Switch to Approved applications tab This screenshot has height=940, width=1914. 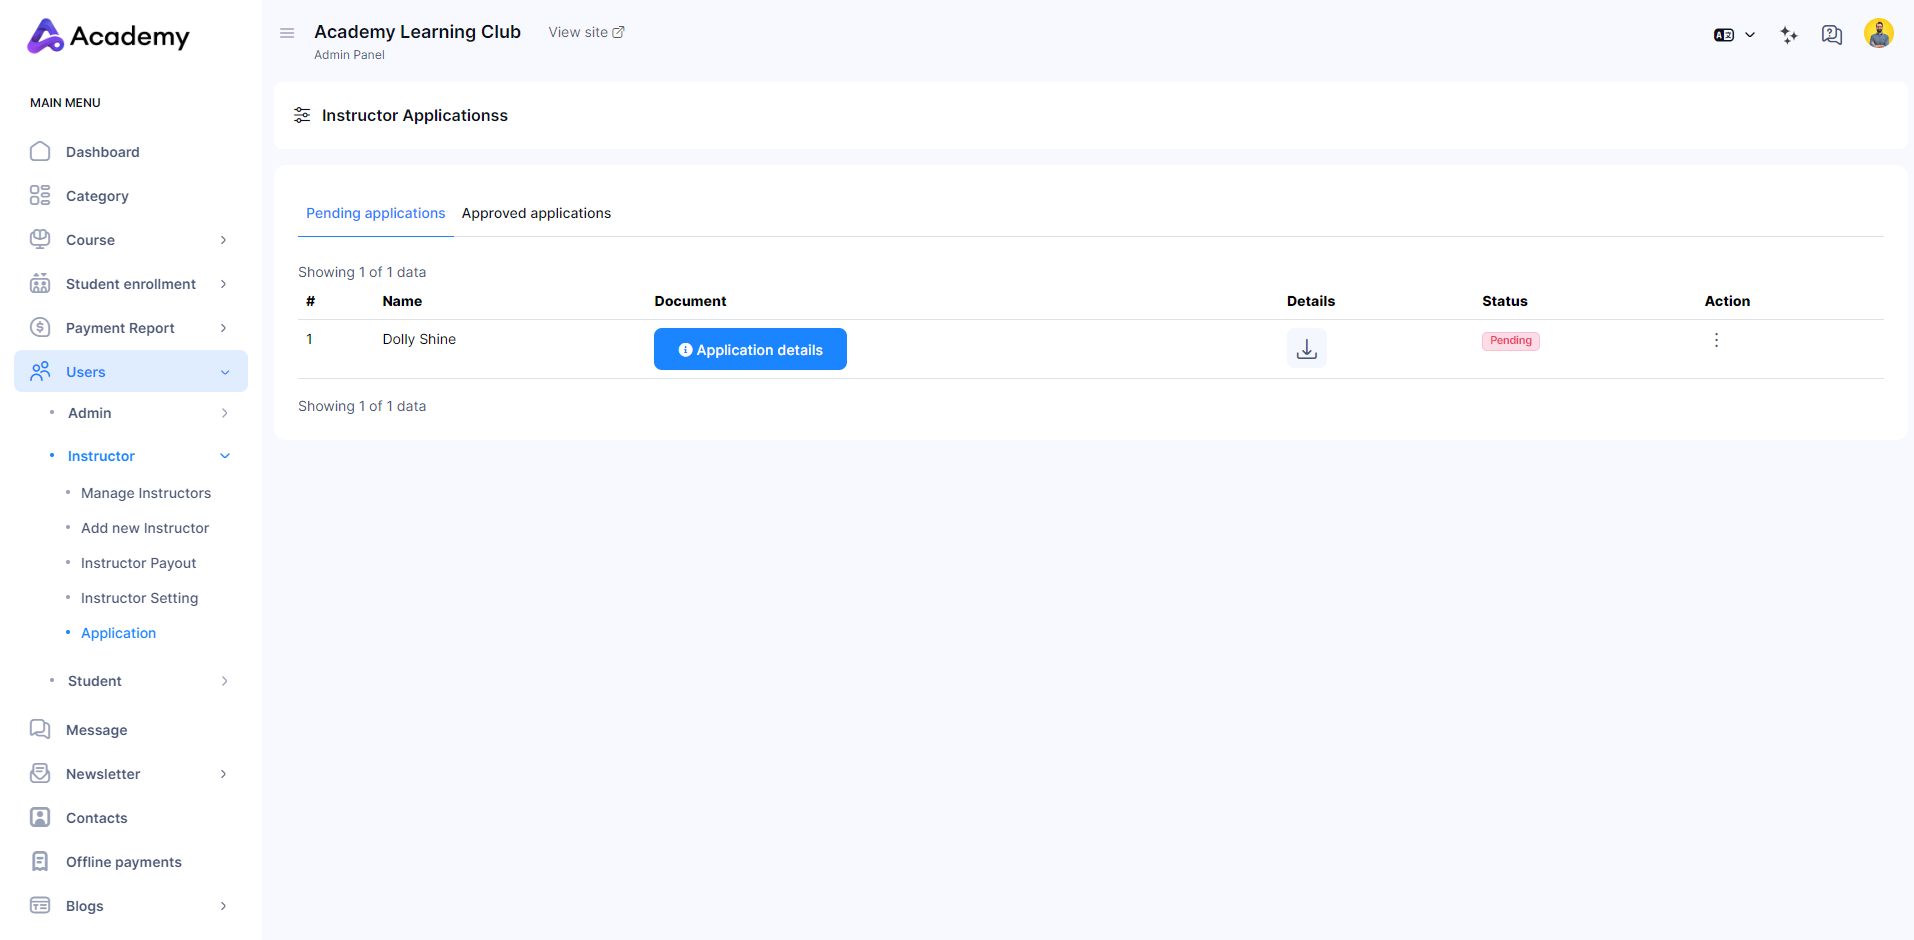click(536, 213)
